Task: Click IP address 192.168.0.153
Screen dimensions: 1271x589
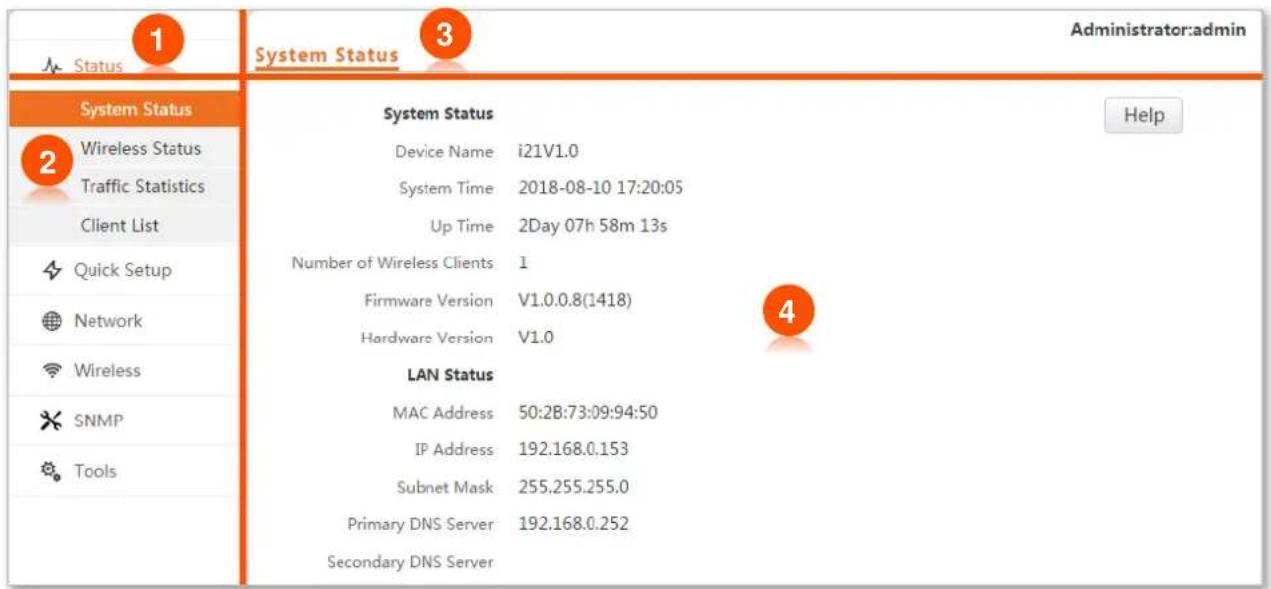Action: (573, 450)
